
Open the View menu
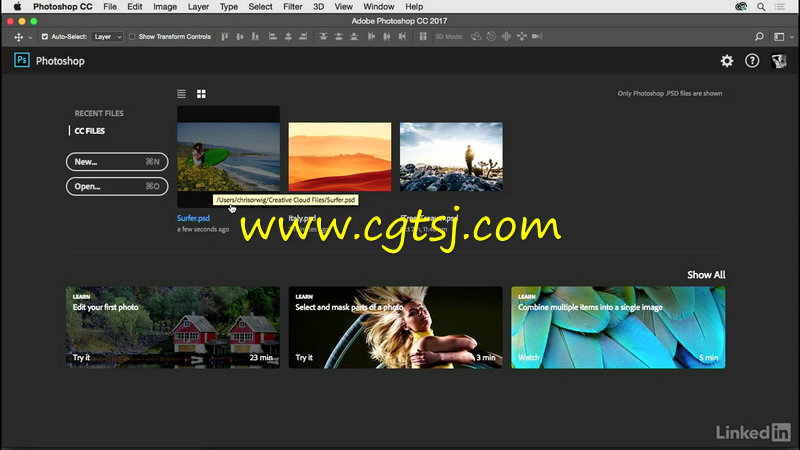pyautogui.click(x=343, y=7)
